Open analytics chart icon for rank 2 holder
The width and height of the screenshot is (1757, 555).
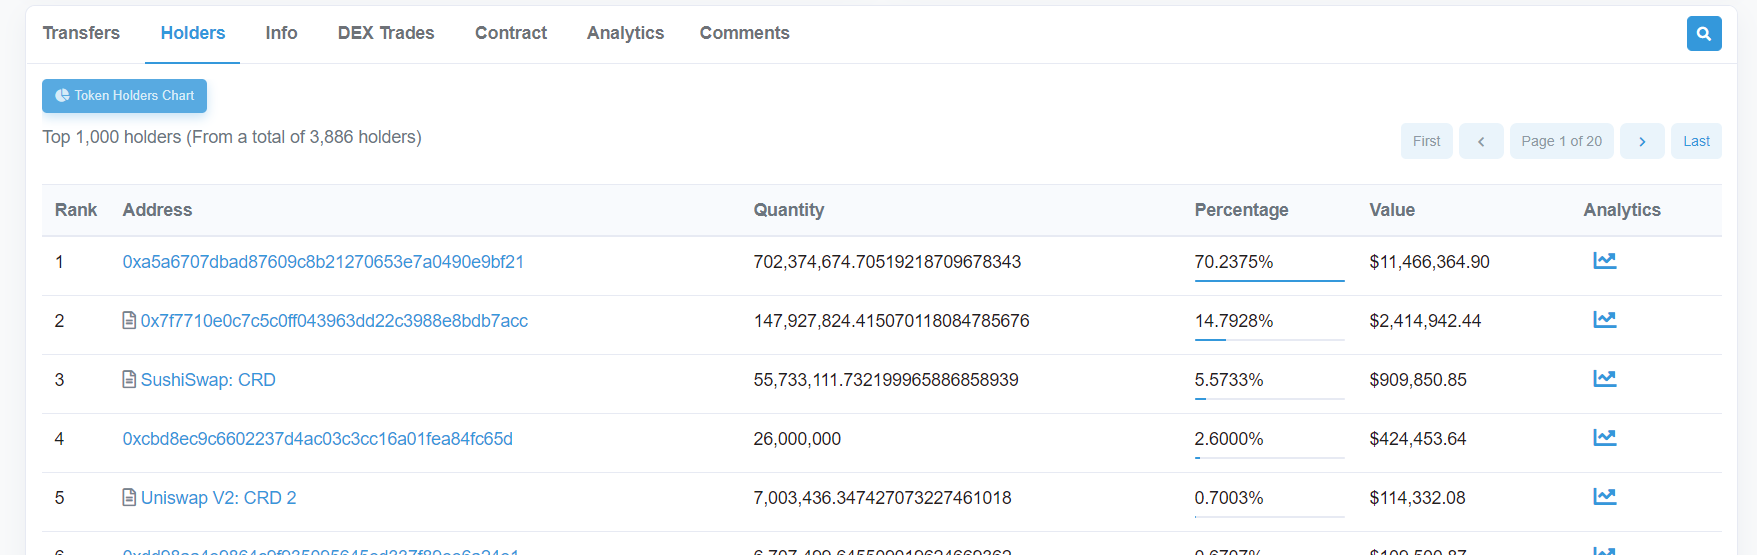coord(1604,320)
